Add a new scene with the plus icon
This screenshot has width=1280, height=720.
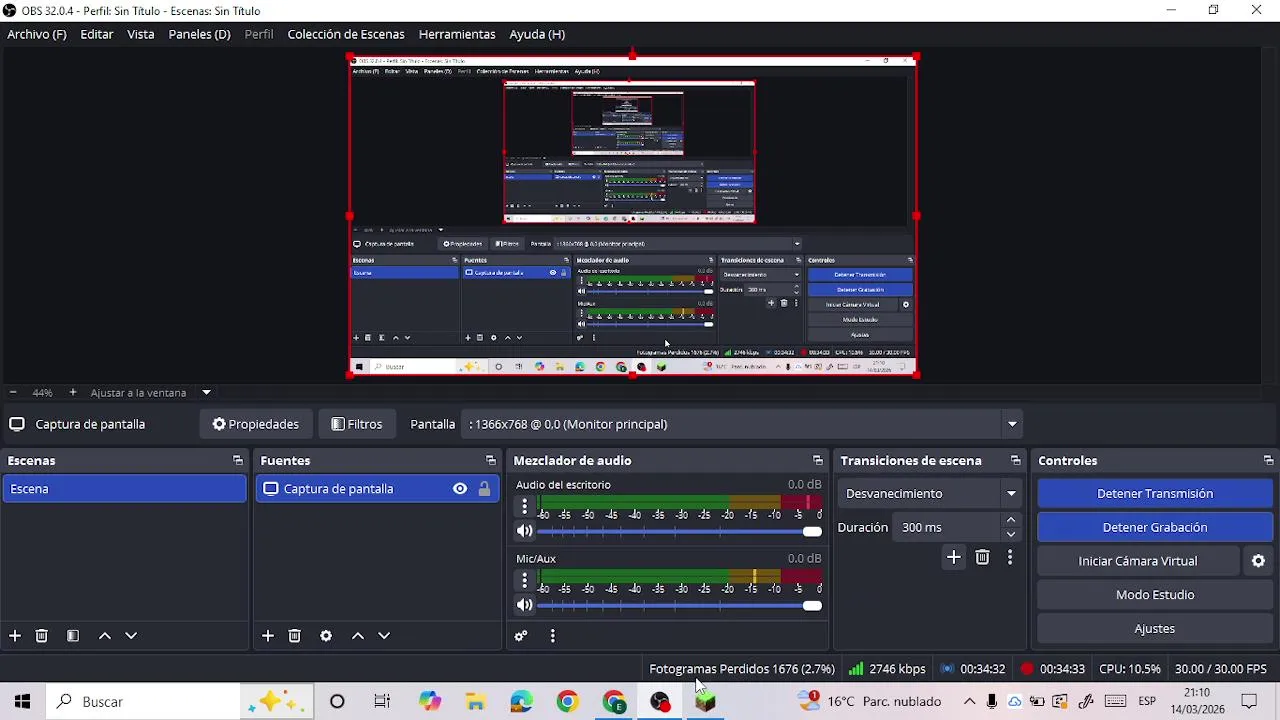15,636
